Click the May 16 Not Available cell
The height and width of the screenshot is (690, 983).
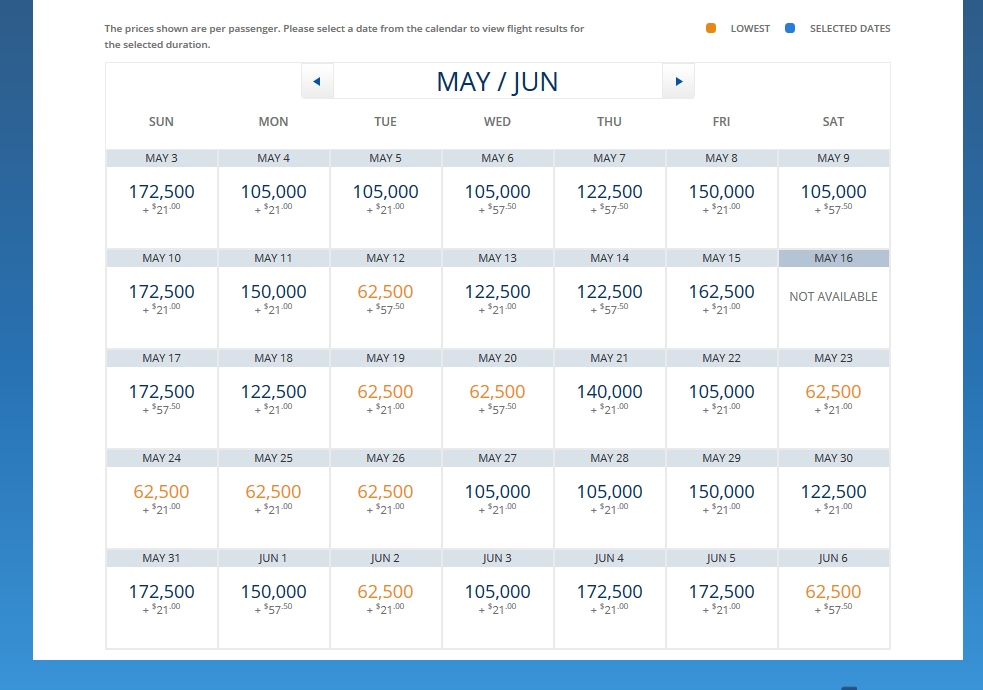click(x=833, y=297)
